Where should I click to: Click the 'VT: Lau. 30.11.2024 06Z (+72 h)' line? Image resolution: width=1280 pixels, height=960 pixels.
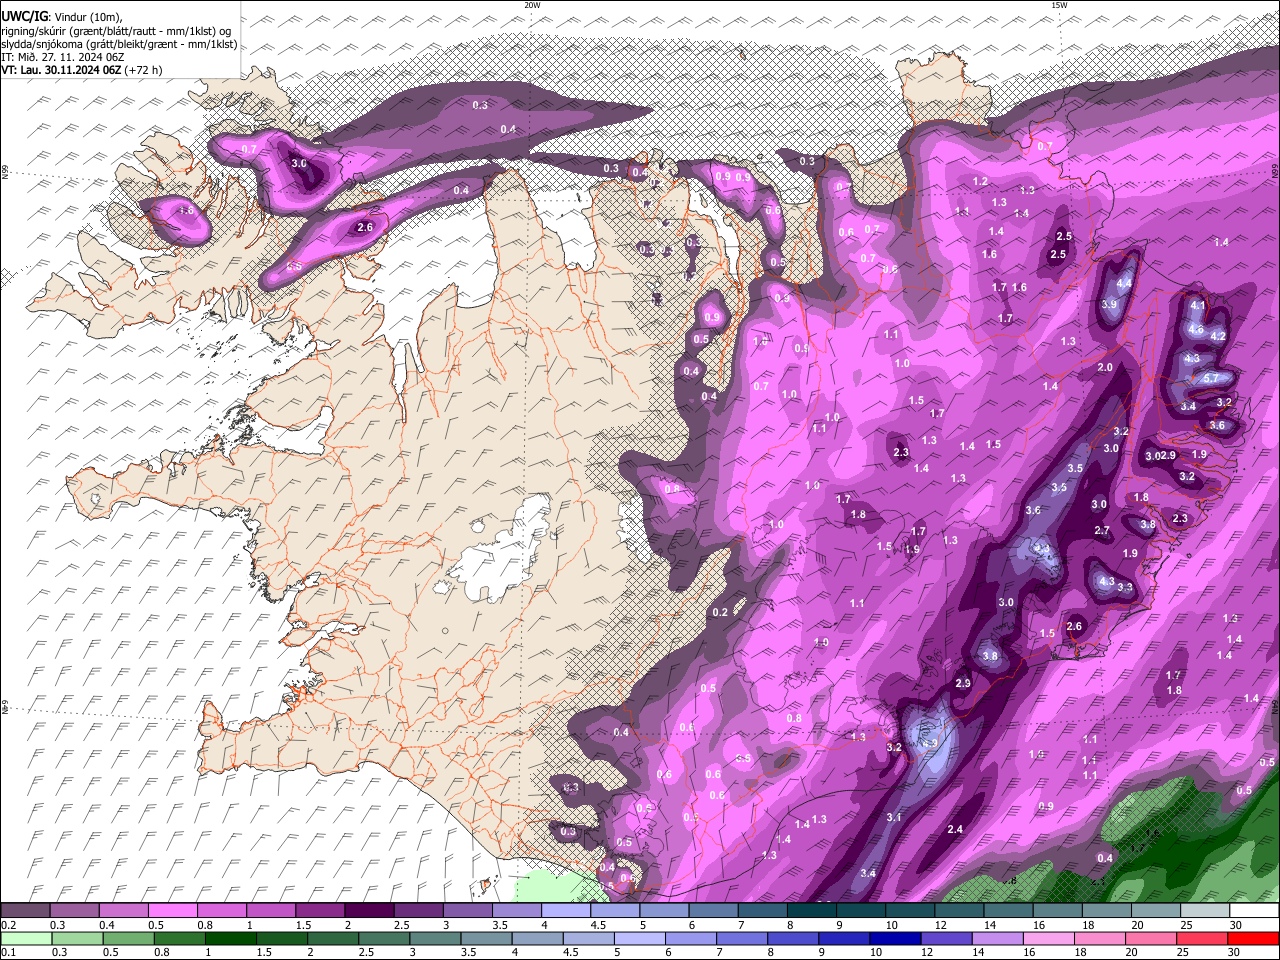[x=82, y=70]
